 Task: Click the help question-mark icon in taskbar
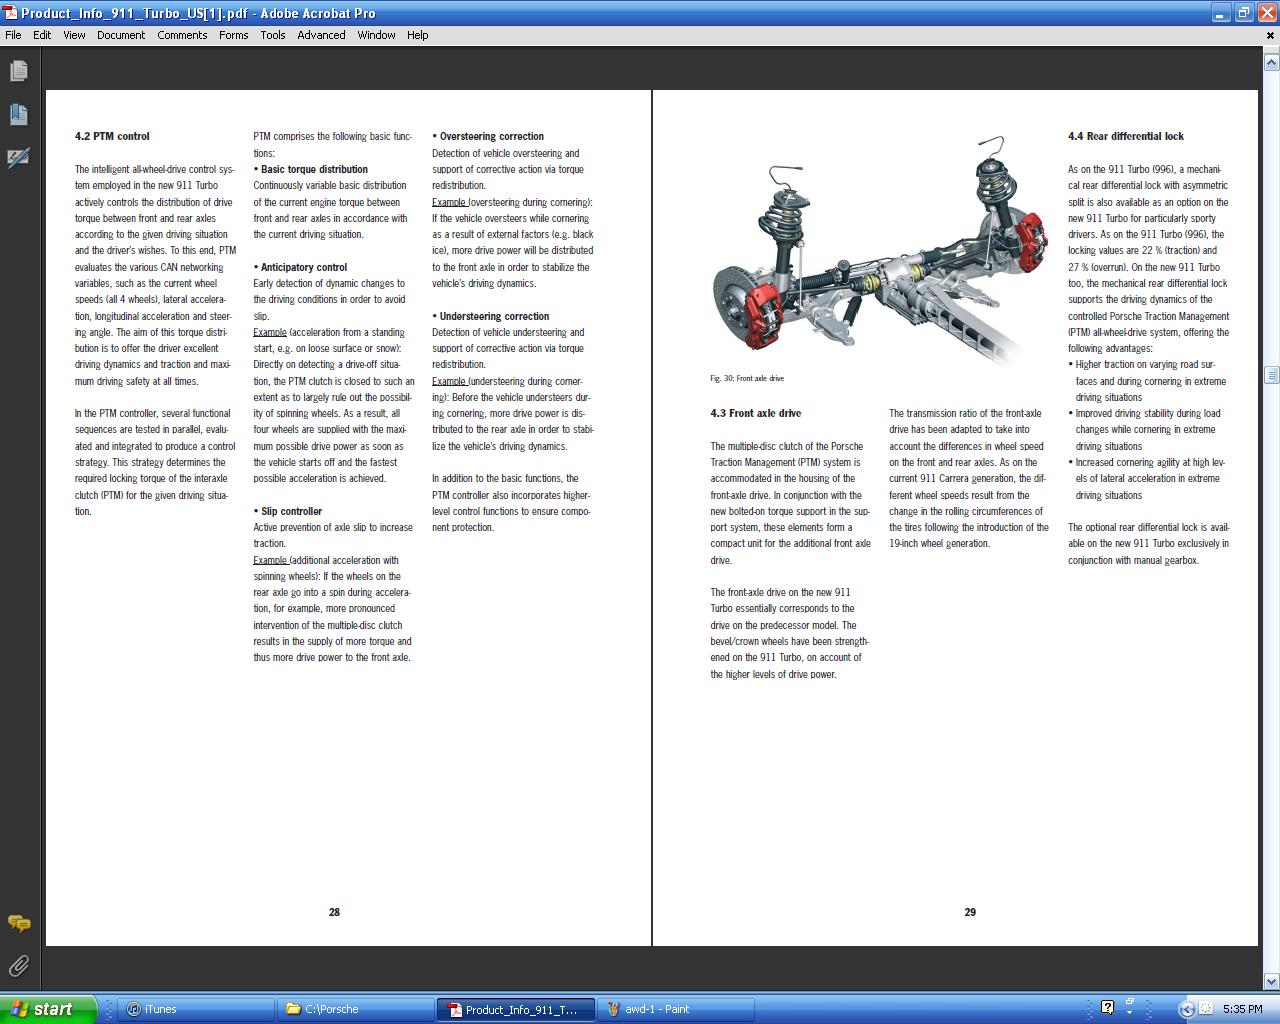(1107, 1008)
